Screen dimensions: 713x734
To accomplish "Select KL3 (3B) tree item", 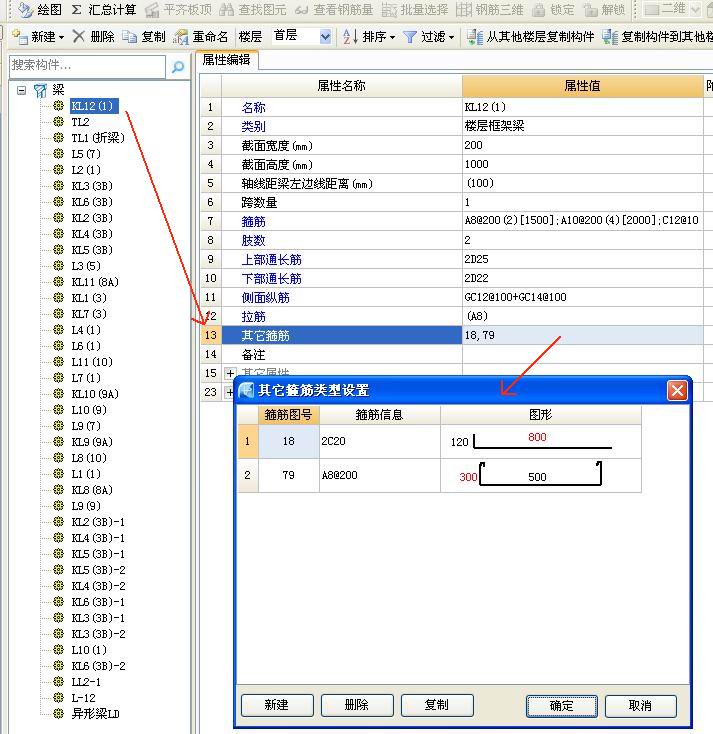I will pyautogui.click(x=92, y=186).
